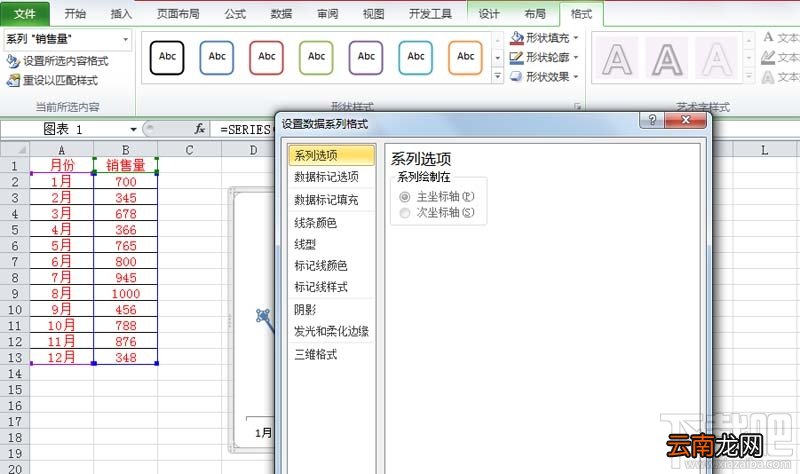This screenshot has height=474, width=800.
Task: Select 数据标记选项 in the dialog sidebar
Action: (x=332, y=177)
